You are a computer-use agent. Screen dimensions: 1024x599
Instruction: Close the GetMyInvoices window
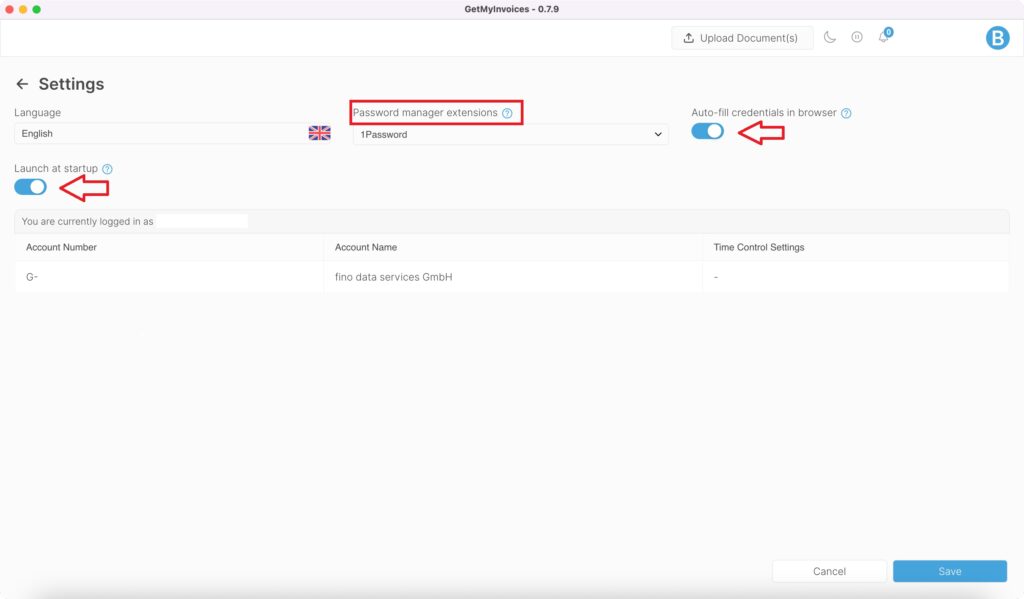pos(9,9)
